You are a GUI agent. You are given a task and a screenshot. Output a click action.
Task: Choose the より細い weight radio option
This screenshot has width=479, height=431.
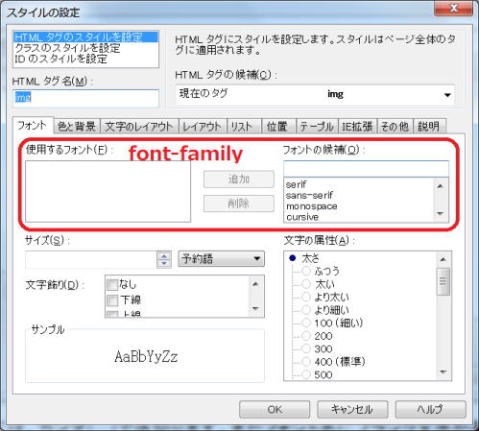click(x=306, y=310)
